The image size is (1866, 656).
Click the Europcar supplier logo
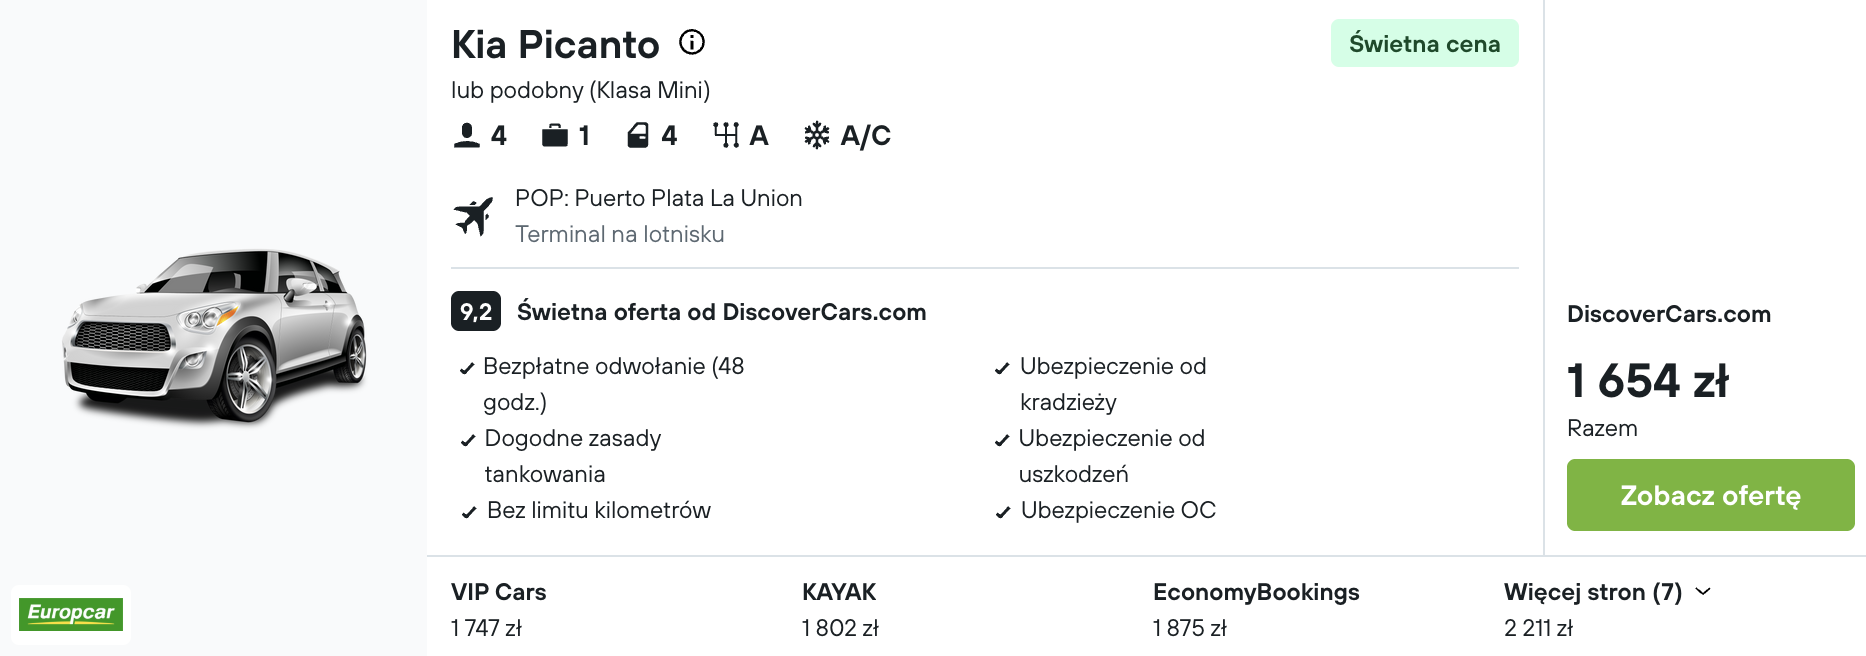coord(71,613)
